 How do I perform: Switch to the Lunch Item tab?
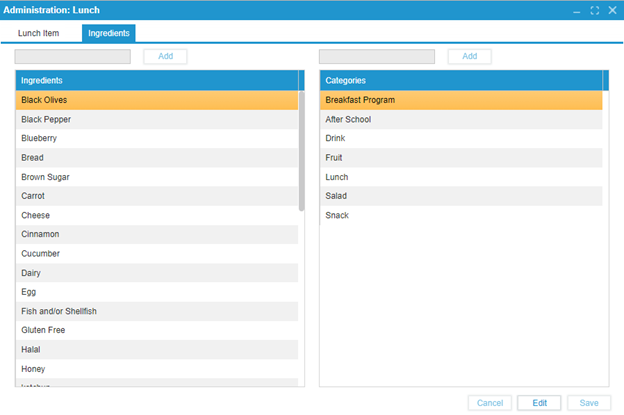pos(38,33)
